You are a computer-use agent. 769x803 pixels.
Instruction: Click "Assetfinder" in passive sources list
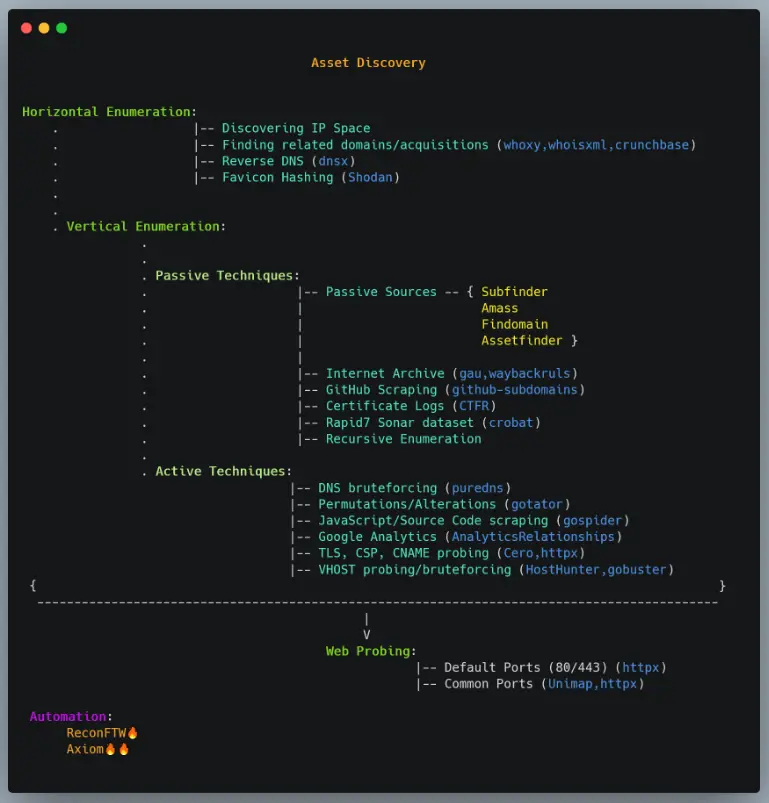point(522,341)
